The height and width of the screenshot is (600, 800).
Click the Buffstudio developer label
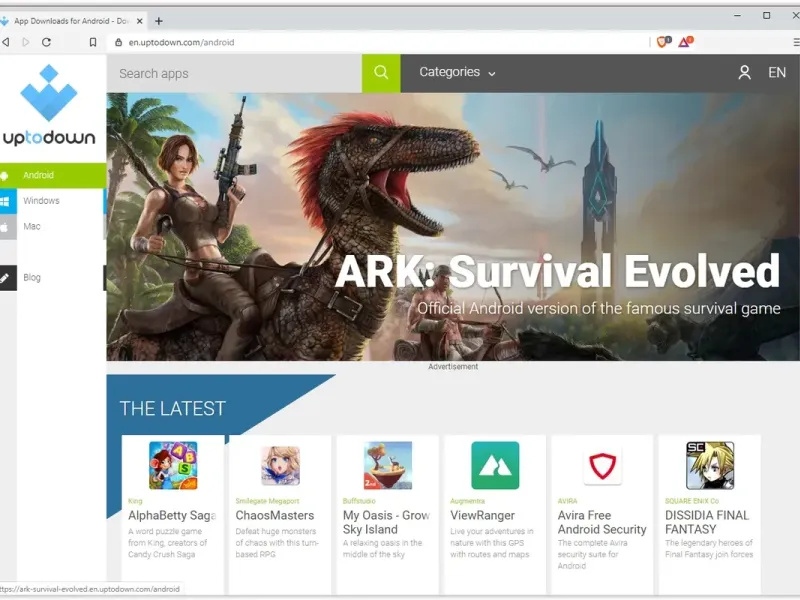[359, 501]
